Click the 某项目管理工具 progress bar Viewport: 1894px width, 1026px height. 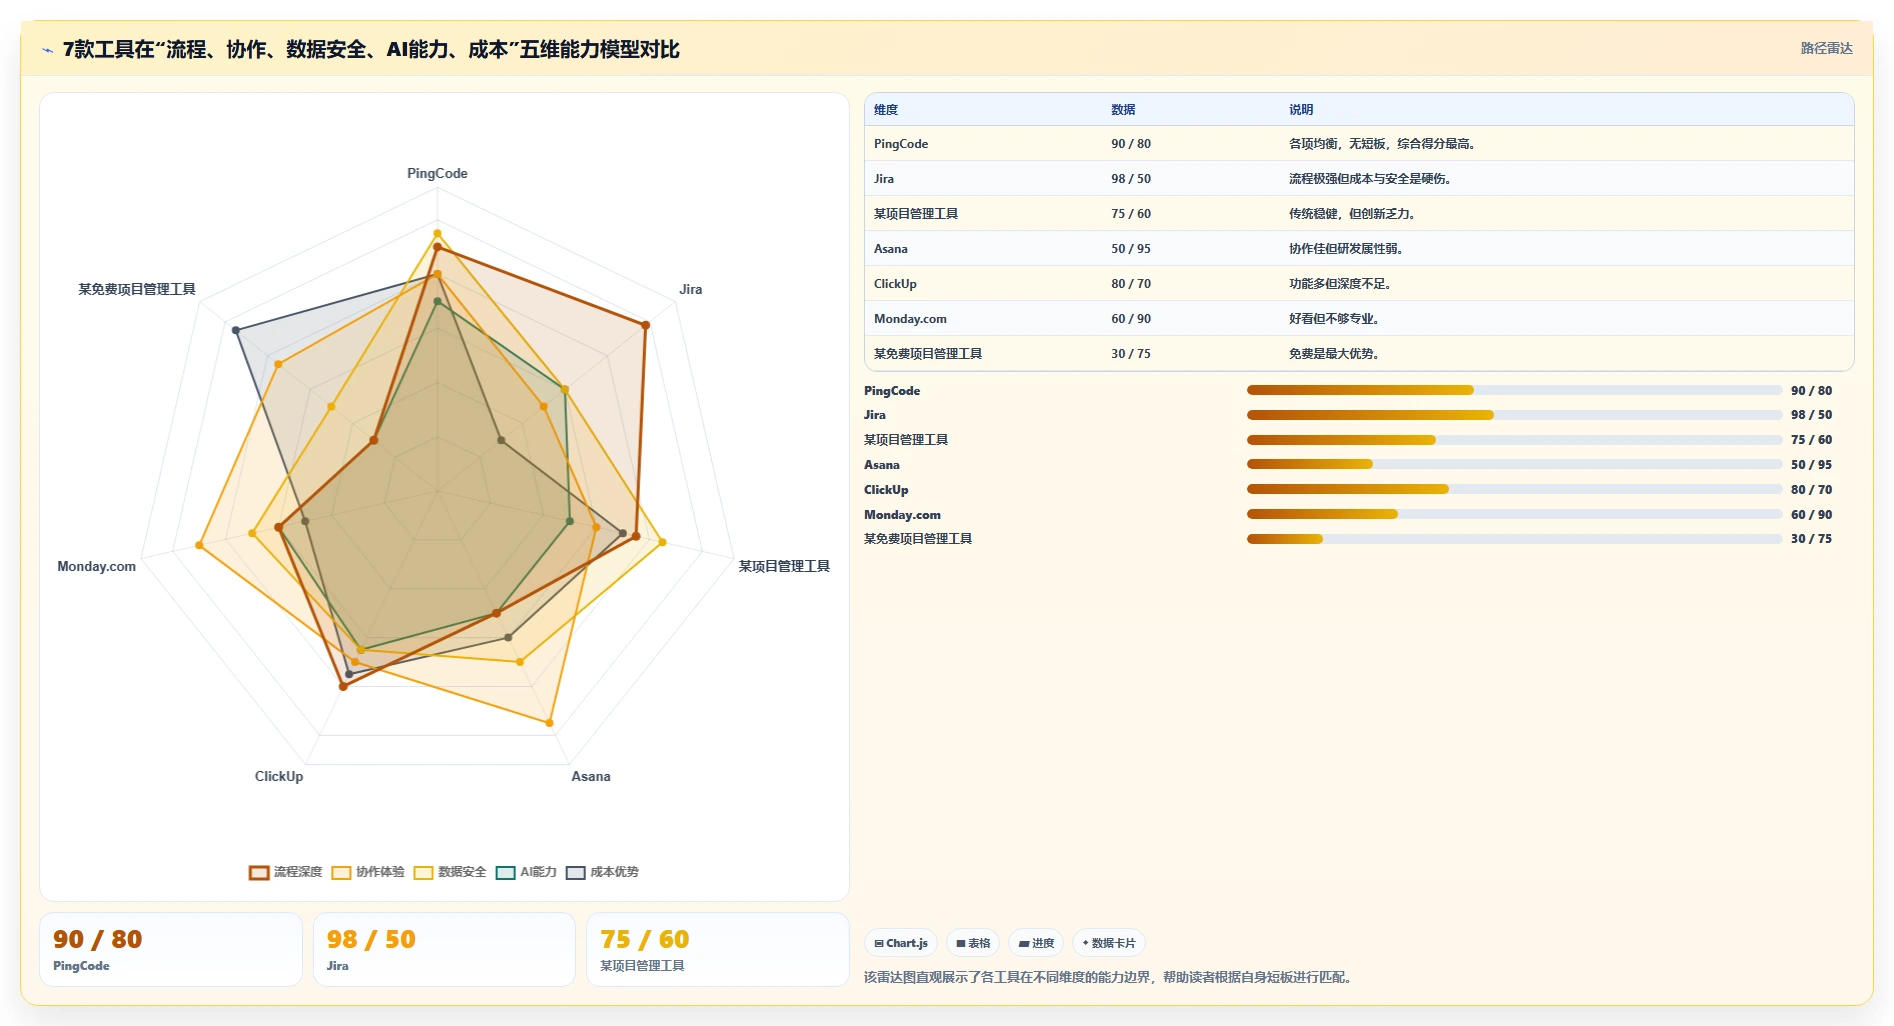click(x=1514, y=440)
